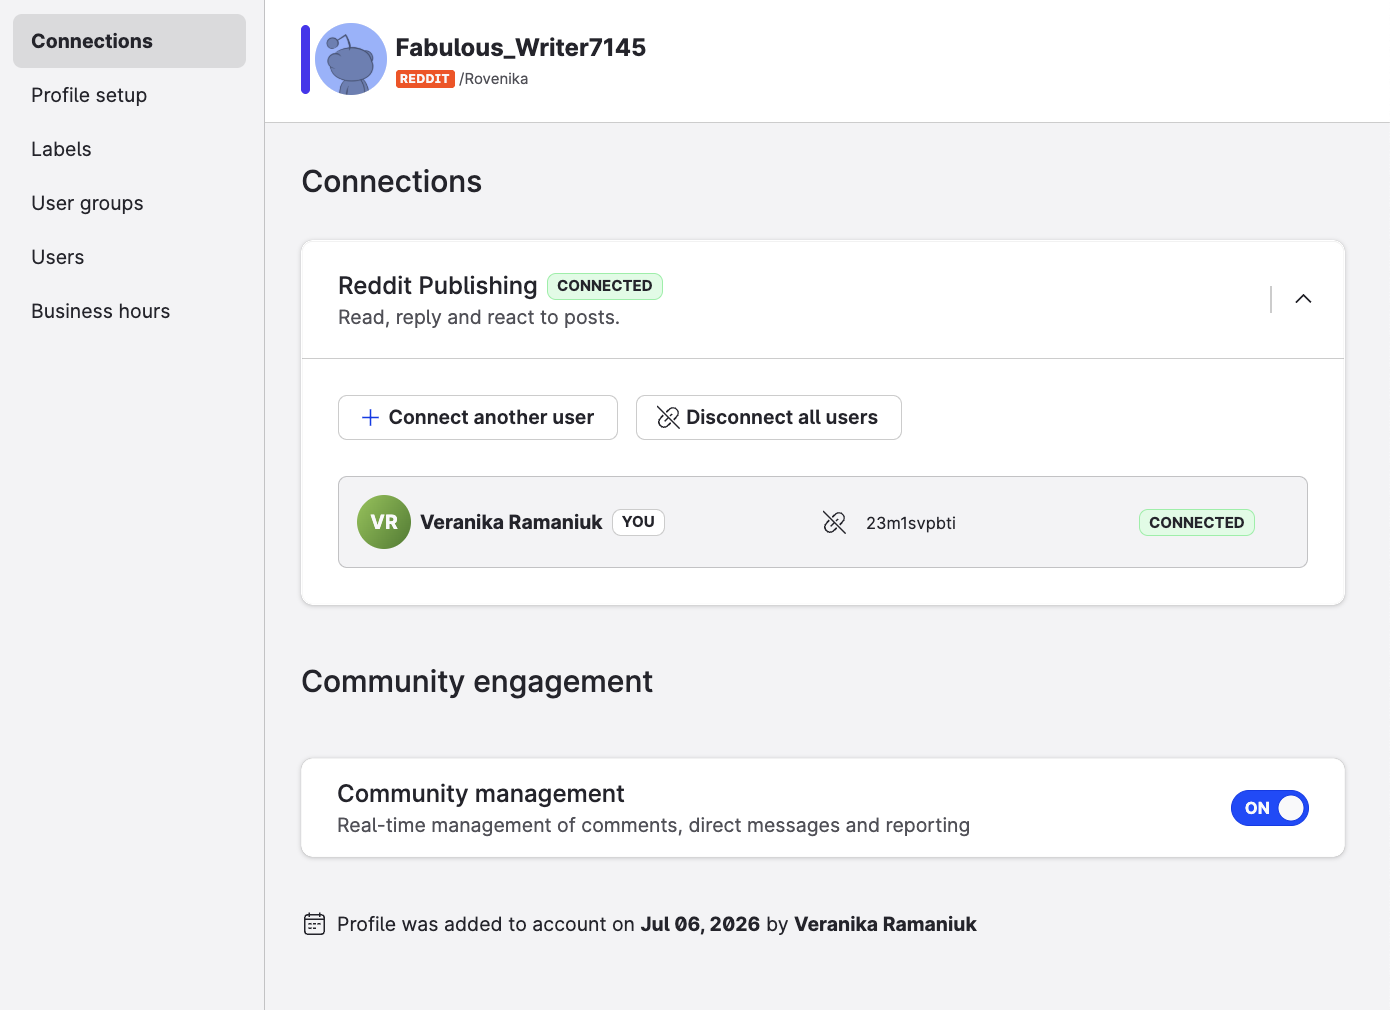Click the YOU badge beside Veranika Ramaniuk
Screen dimensions: 1390x1010
(638, 522)
